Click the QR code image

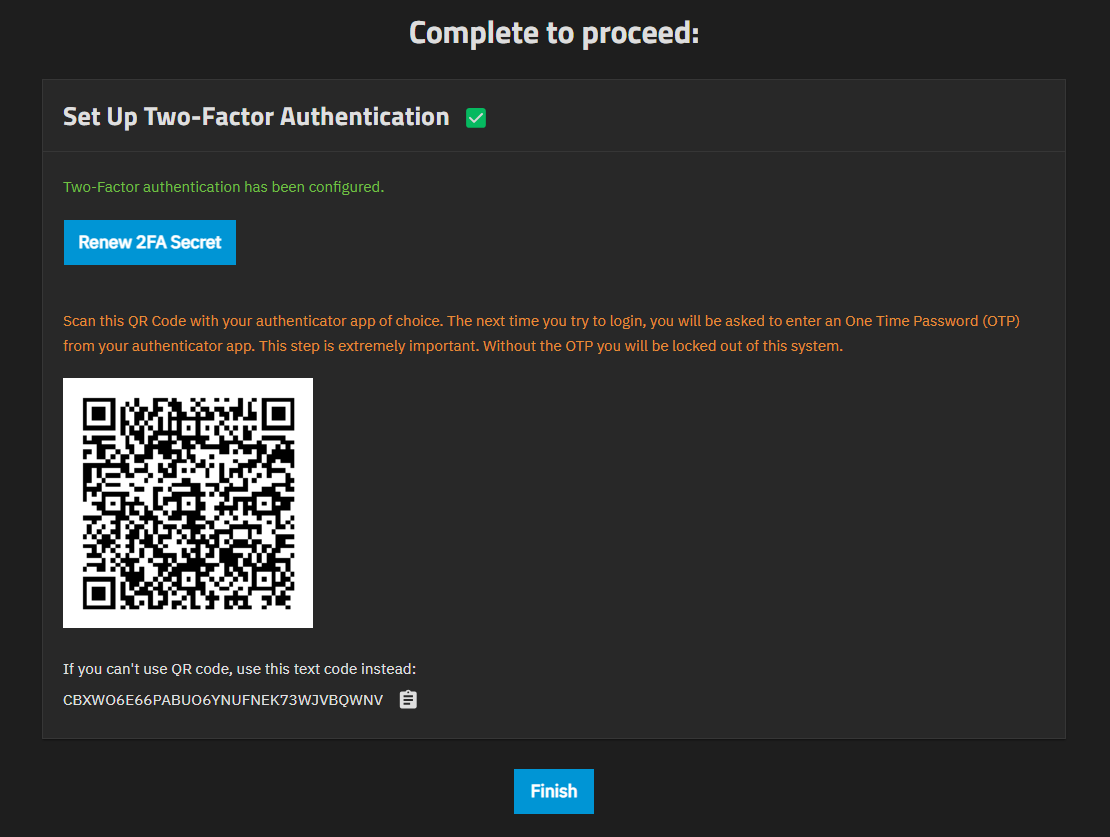coord(188,503)
